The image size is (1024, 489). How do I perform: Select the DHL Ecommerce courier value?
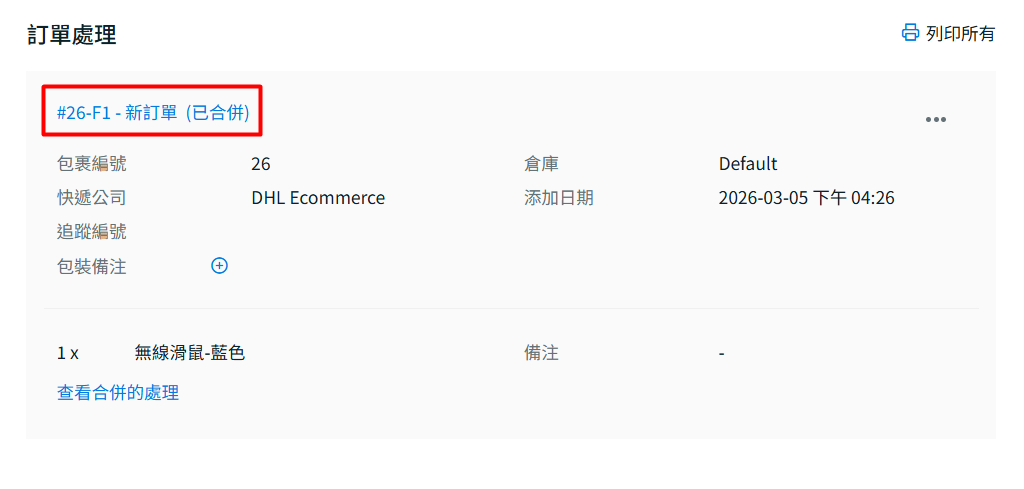(318, 198)
